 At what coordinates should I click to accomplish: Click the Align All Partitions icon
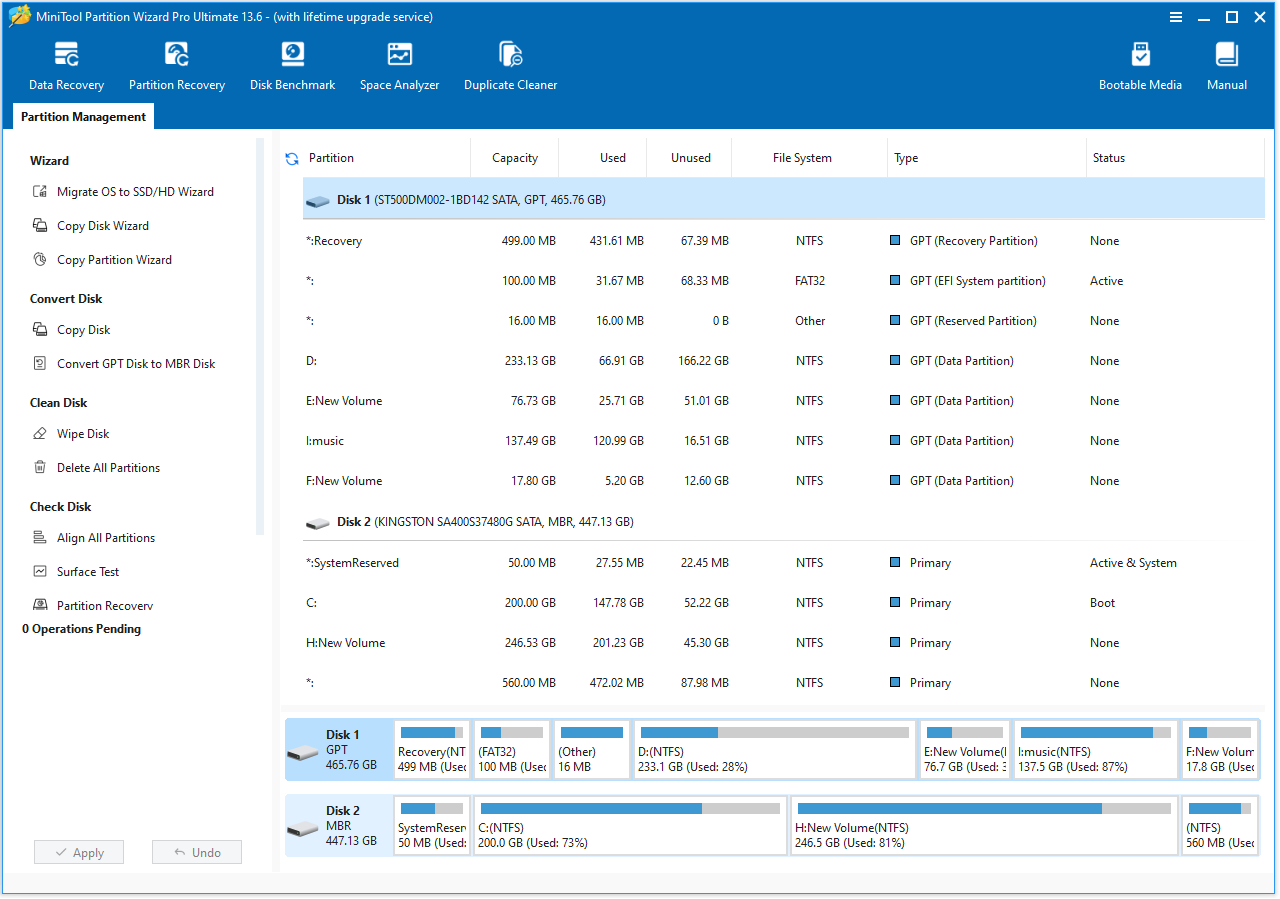pyautogui.click(x=40, y=538)
